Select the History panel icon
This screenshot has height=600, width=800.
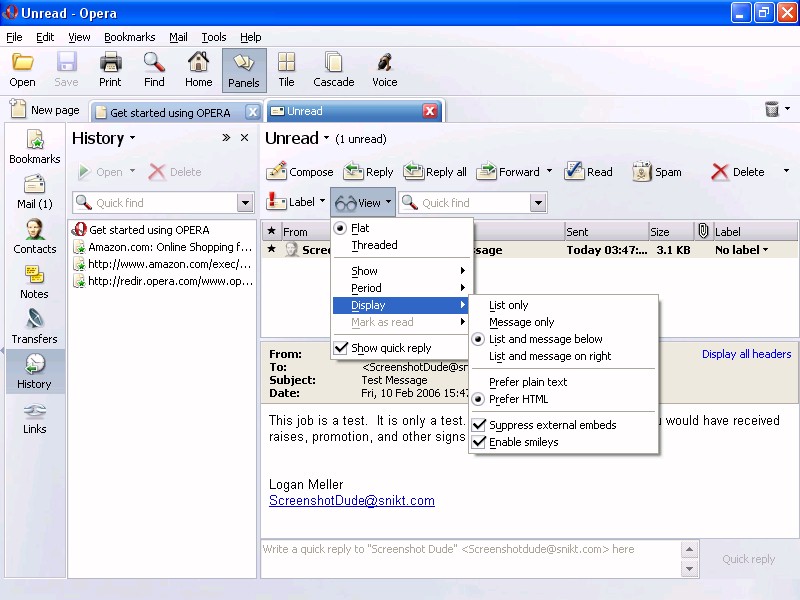point(35,371)
